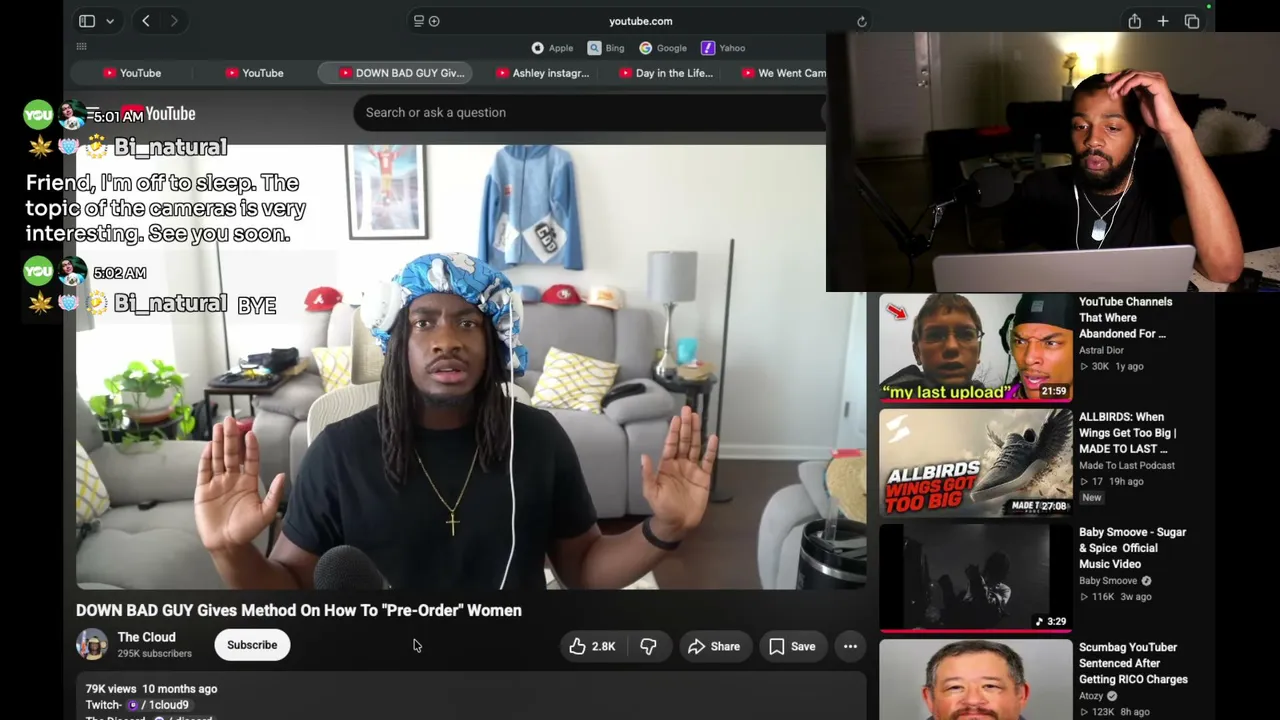Go forward with Safari's forward arrow

tap(174, 21)
